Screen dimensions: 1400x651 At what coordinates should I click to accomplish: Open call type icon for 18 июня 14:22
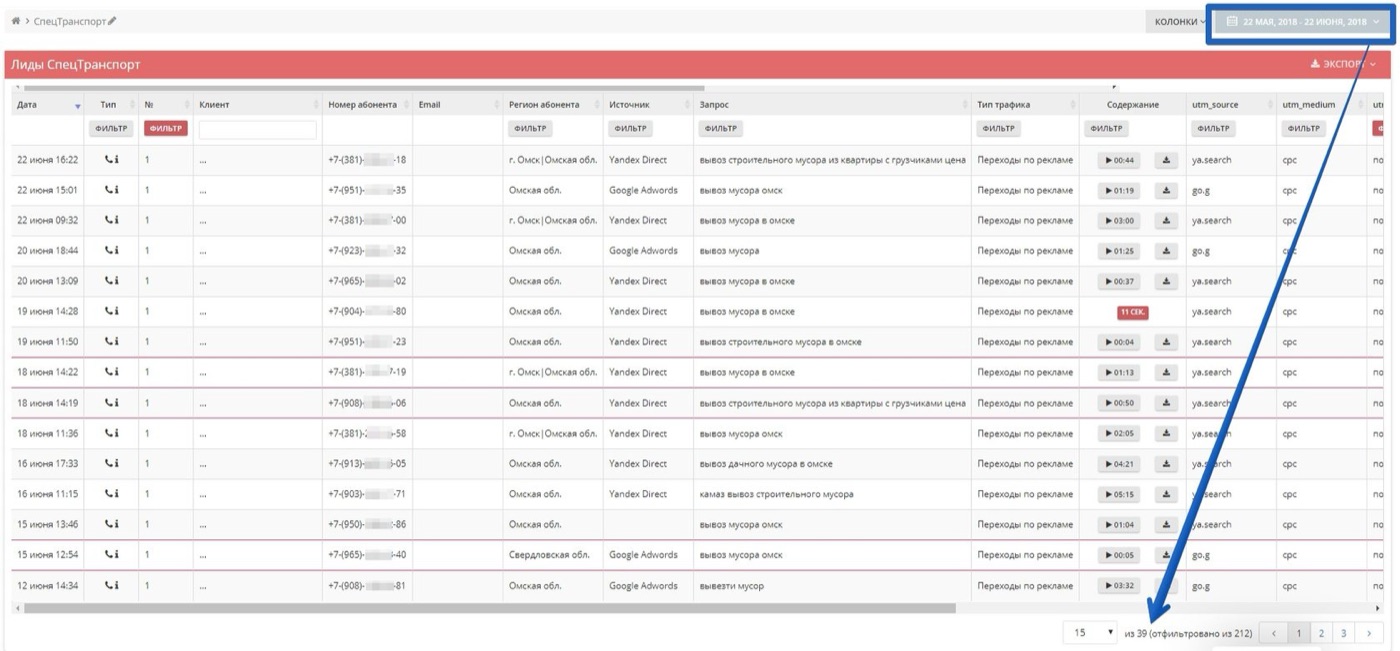(111, 372)
